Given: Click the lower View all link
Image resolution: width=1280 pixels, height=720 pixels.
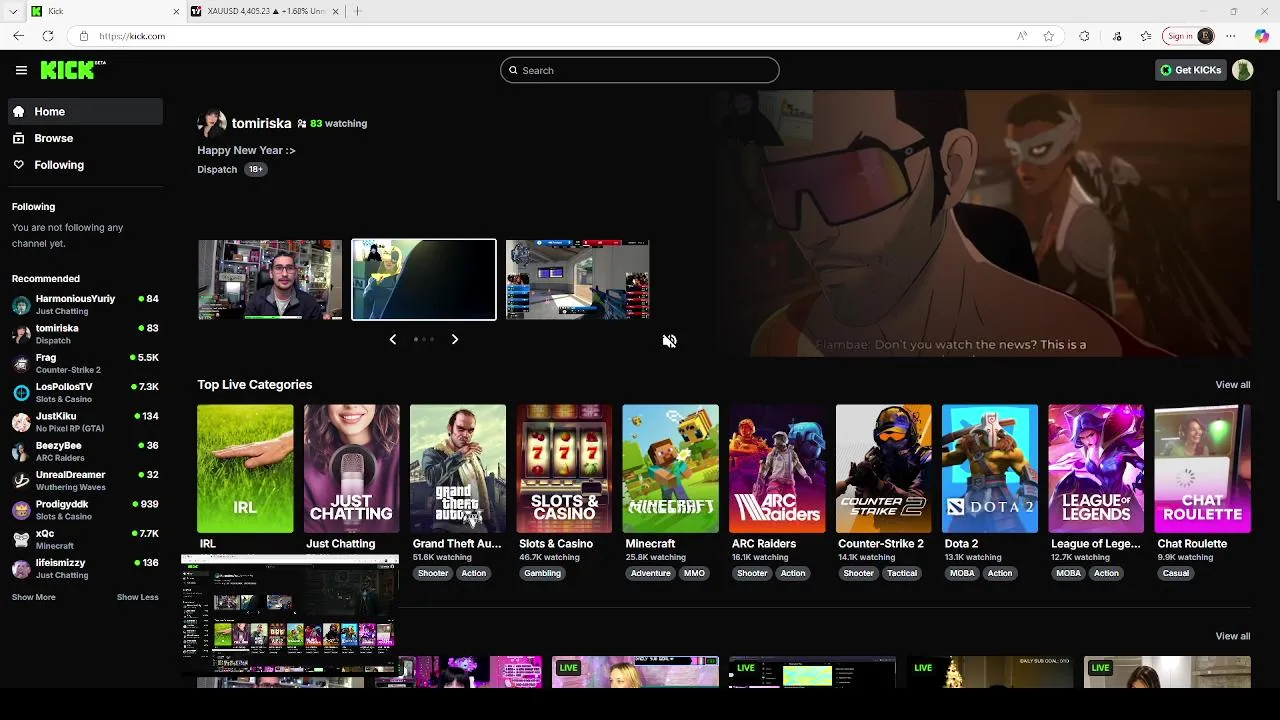Looking at the screenshot, I should coord(1232,636).
